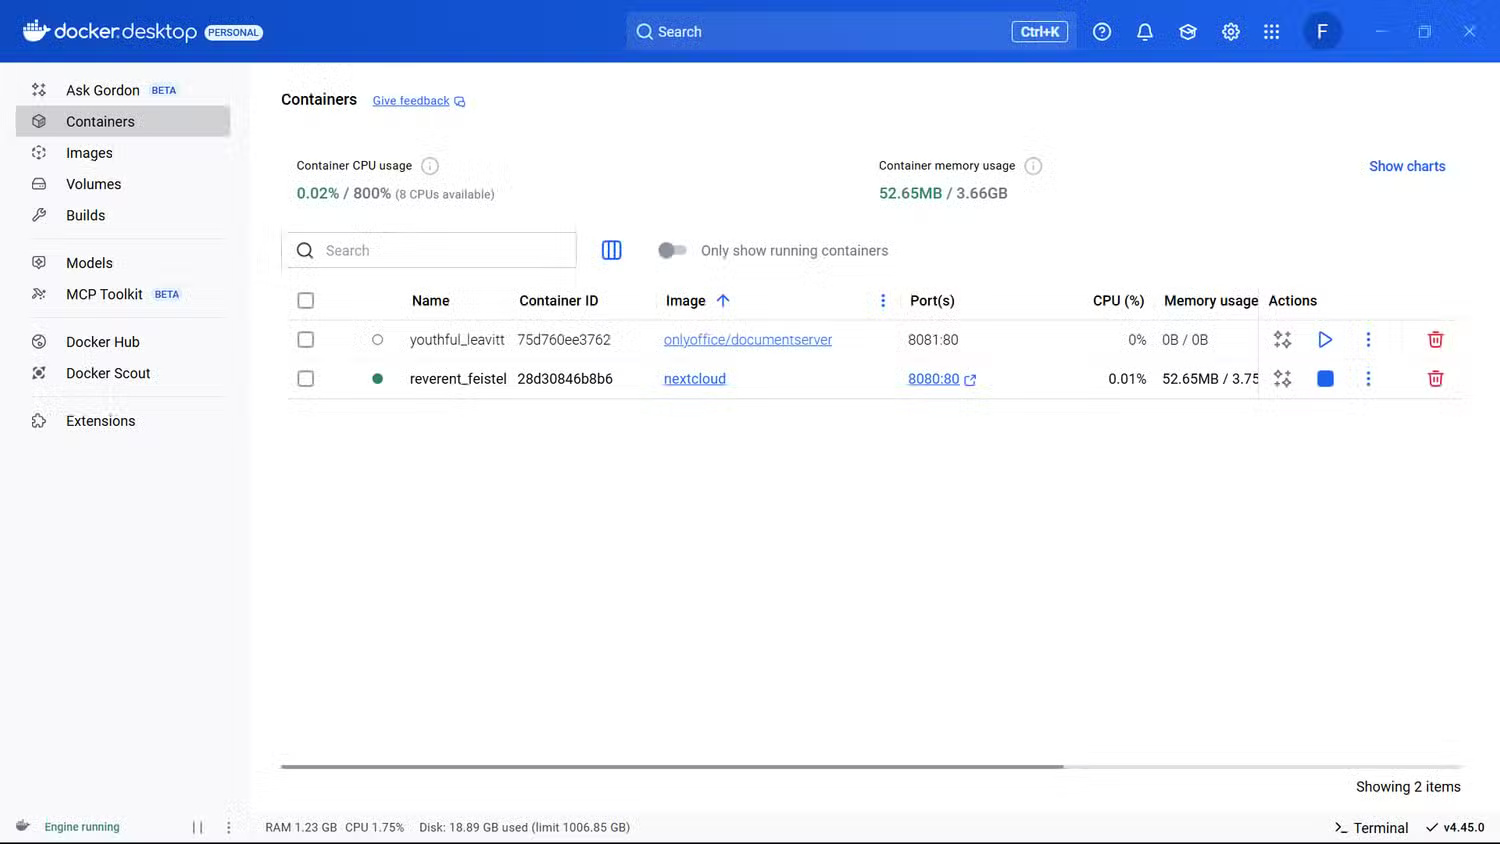Go to Images in the sidebar
The image size is (1500, 844).
pyautogui.click(x=89, y=153)
